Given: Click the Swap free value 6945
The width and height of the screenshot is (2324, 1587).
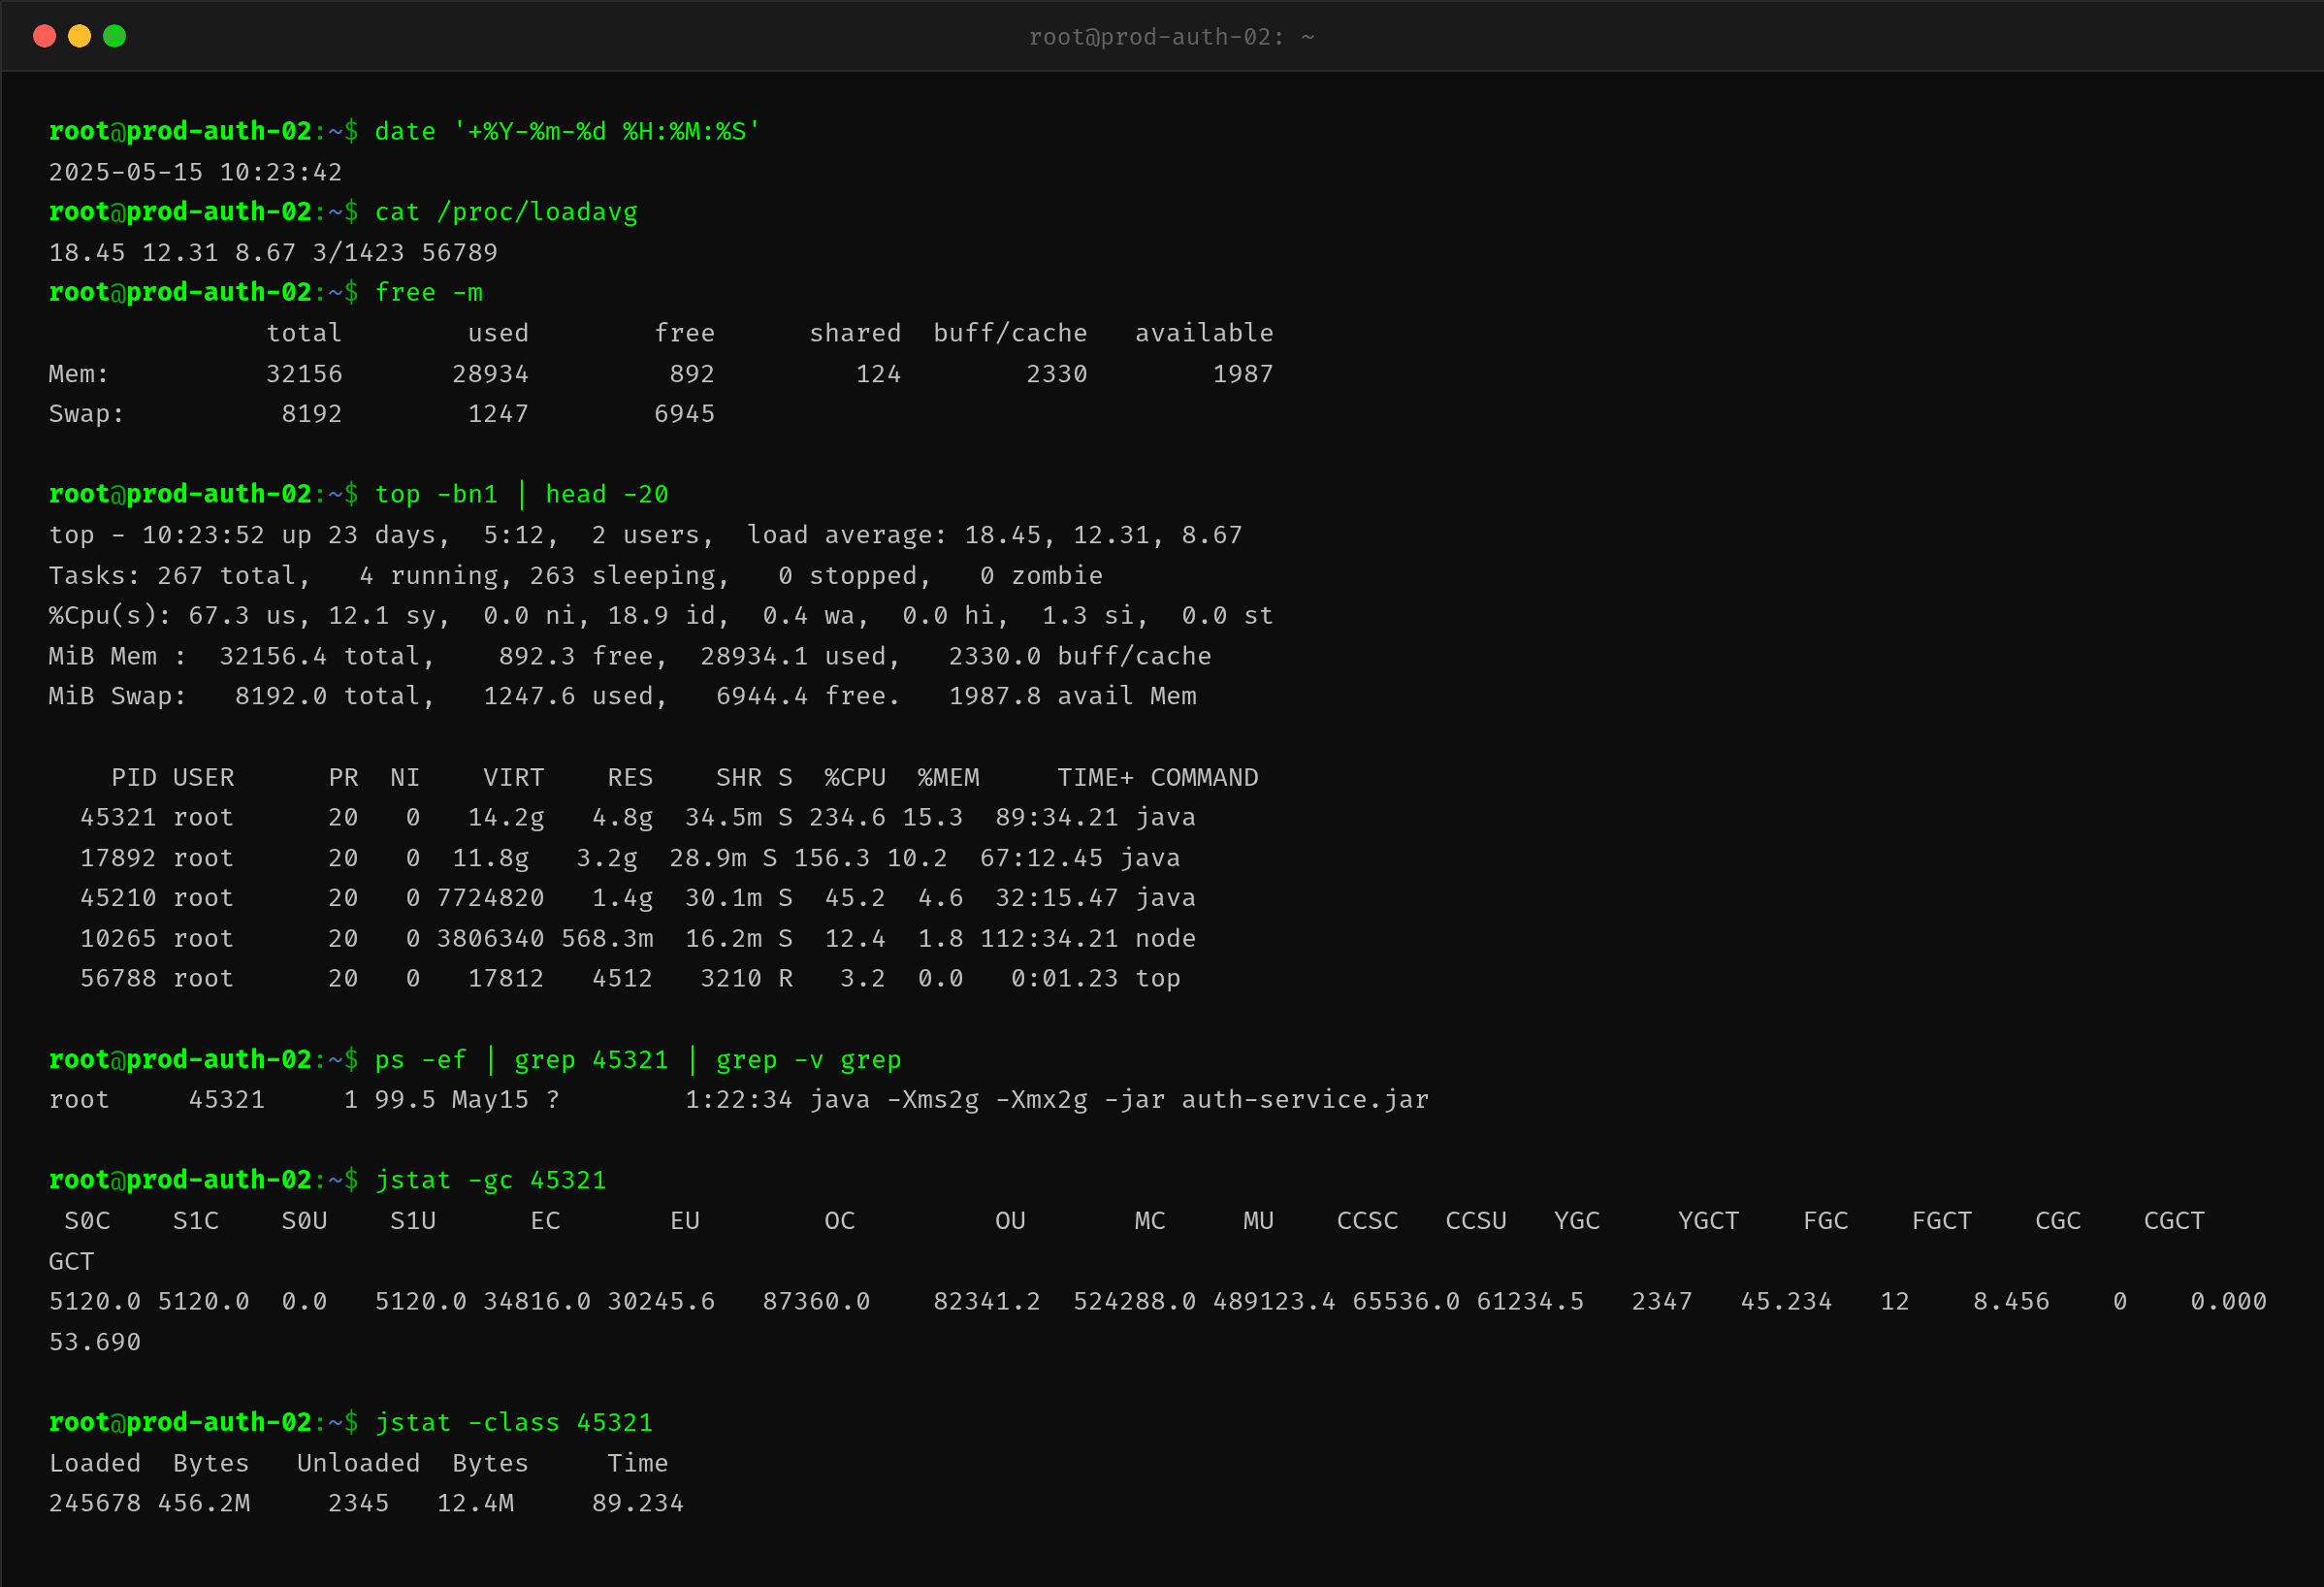Looking at the screenshot, I should (x=684, y=414).
